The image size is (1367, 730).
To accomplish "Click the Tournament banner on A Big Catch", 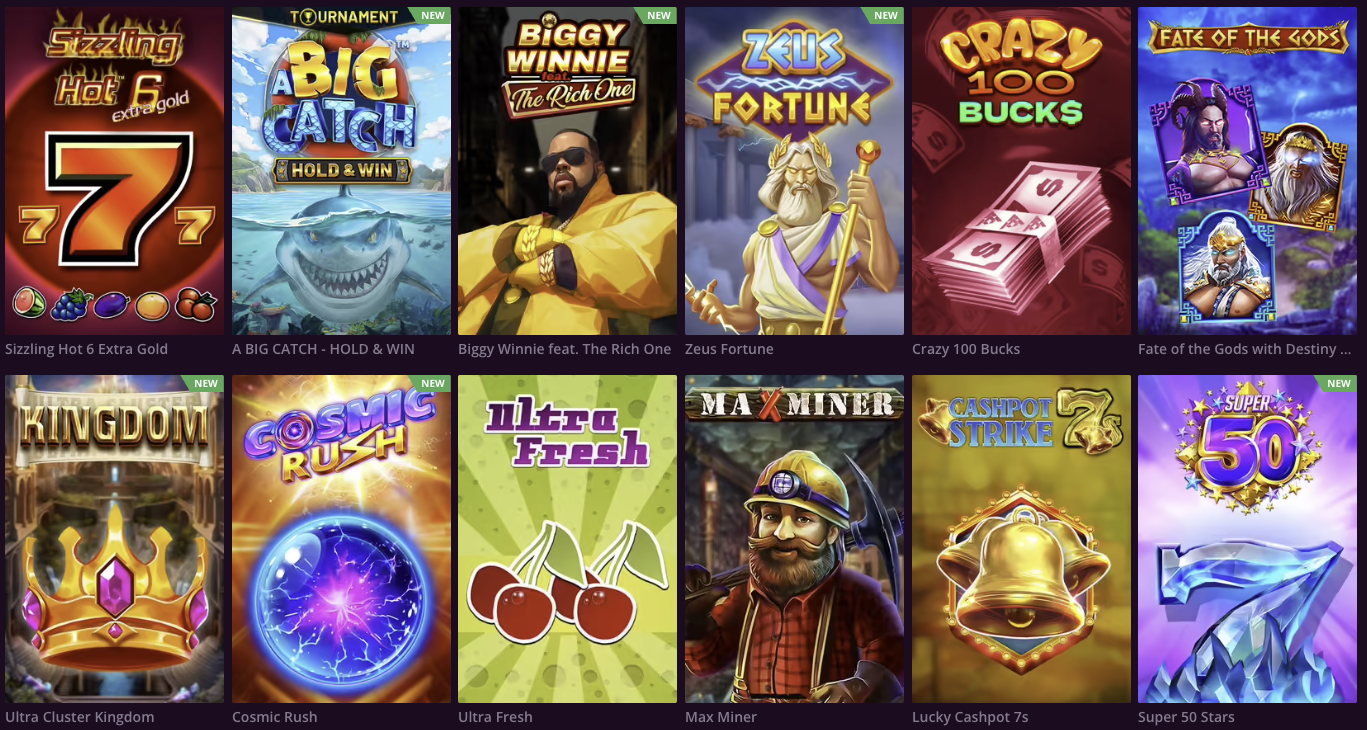I will click(328, 16).
